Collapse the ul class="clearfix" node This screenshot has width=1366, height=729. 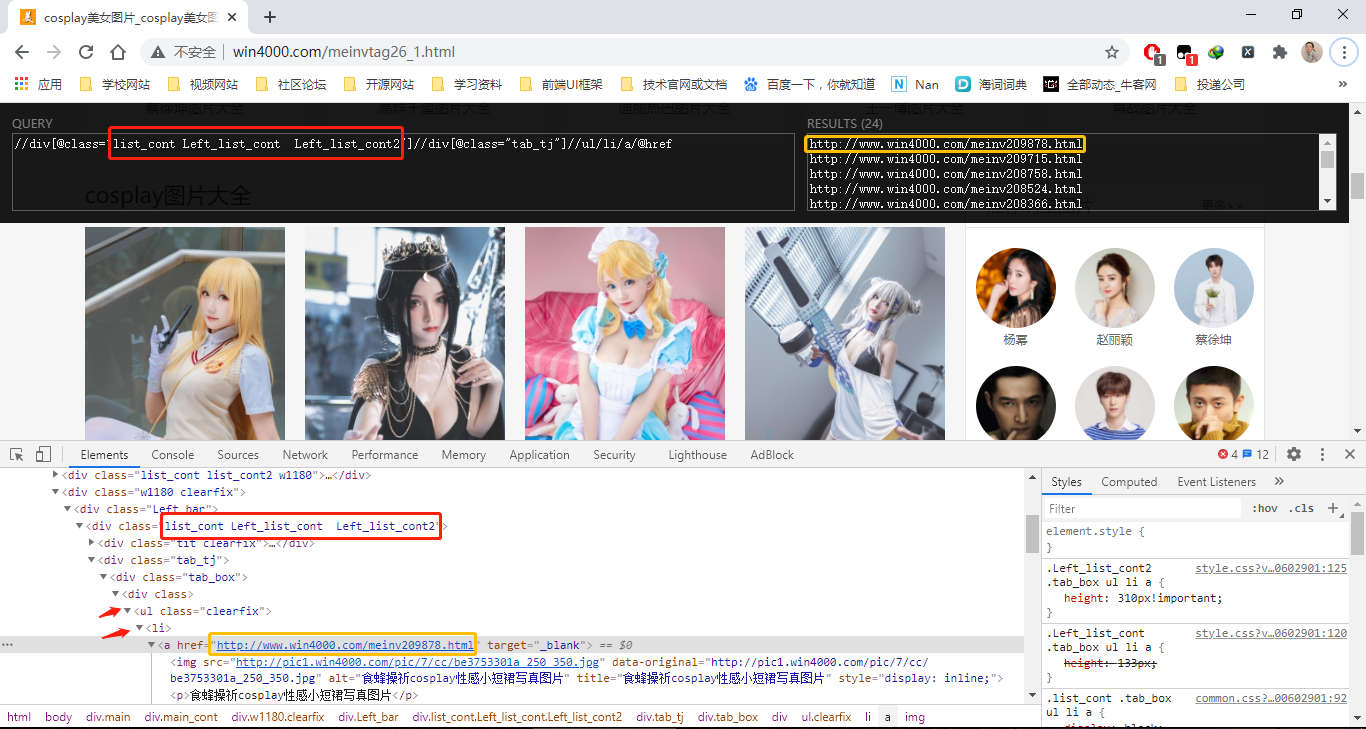[x=127, y=611]
